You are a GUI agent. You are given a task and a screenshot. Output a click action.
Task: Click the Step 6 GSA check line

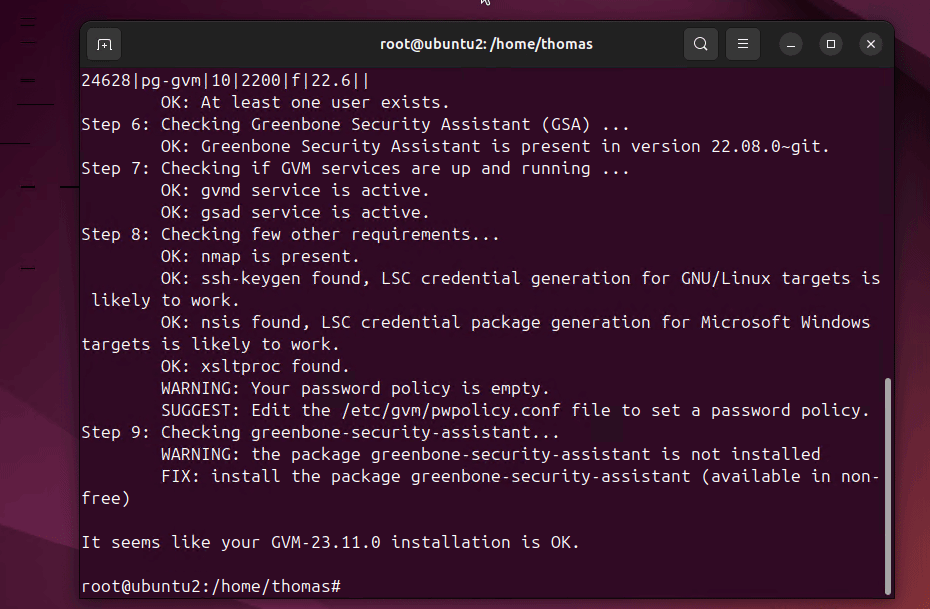tap(355, 125)
